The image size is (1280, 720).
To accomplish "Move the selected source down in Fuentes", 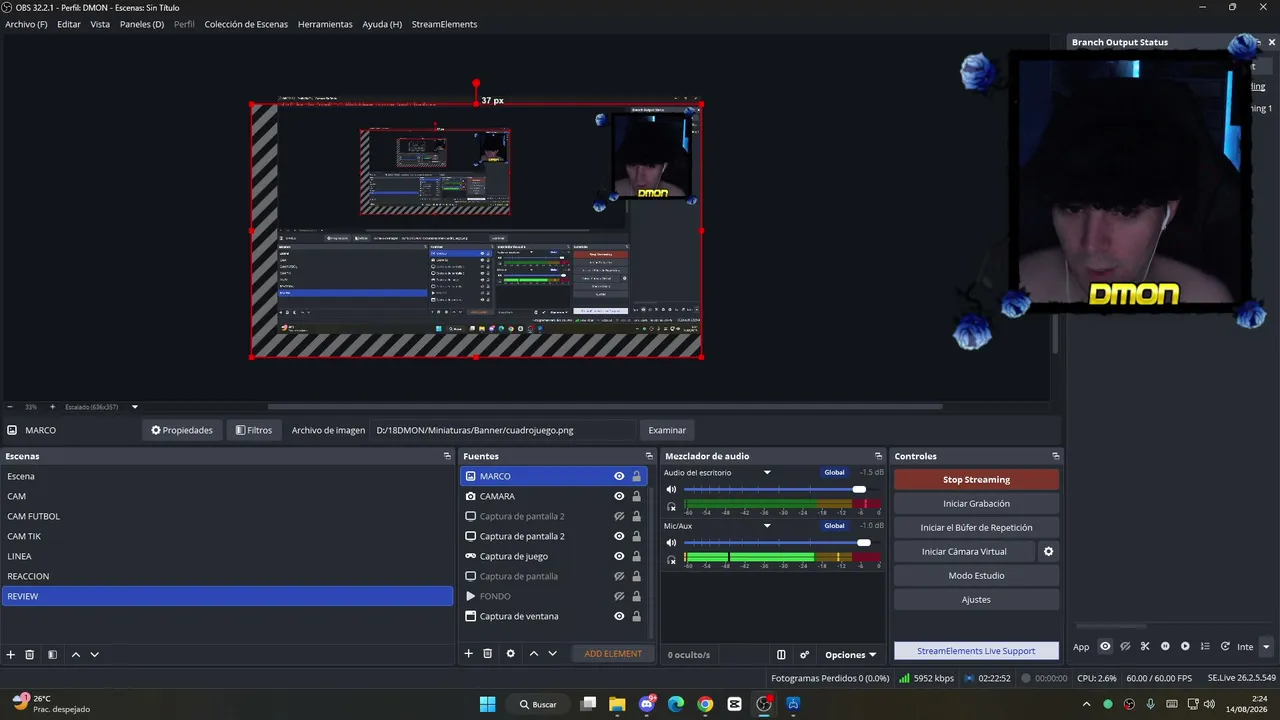I will pos(553,653).
